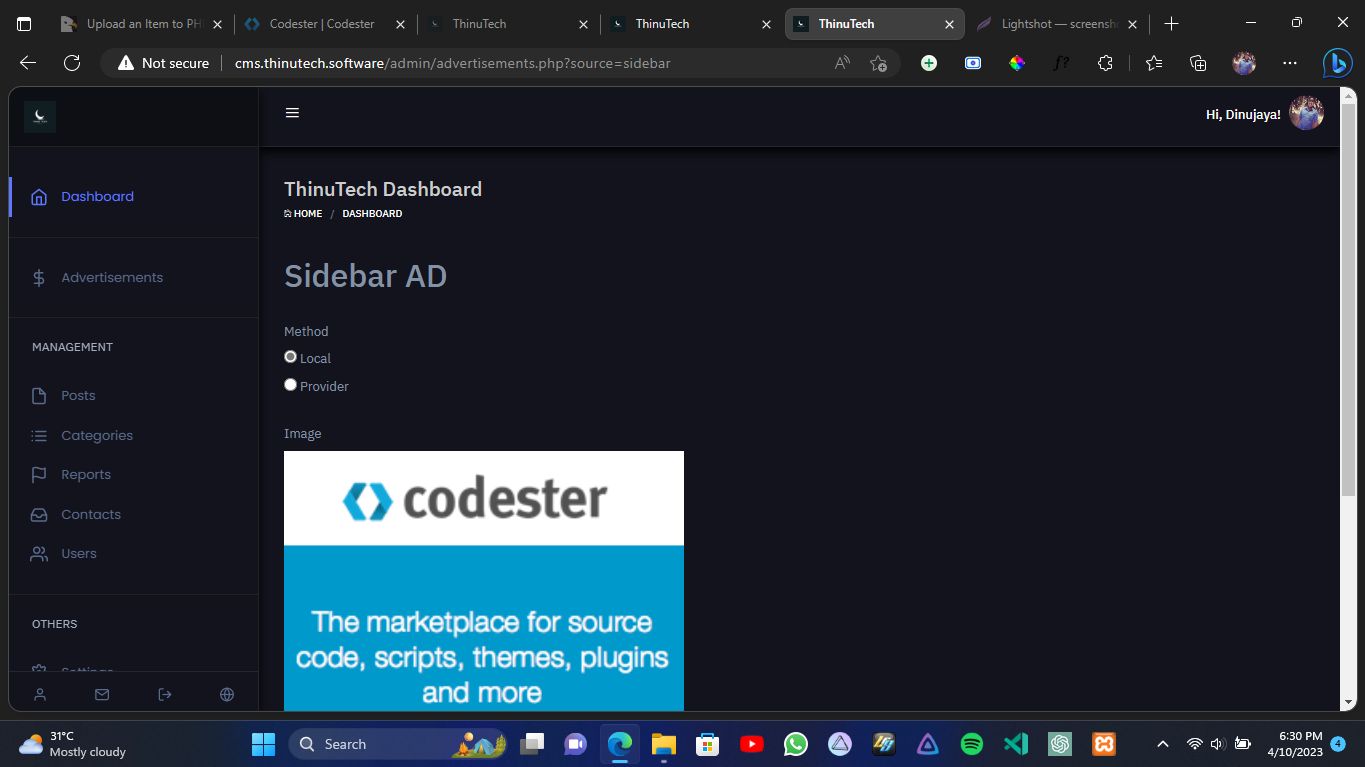The image size is (1365, 767).
Task: Close the Codester tab
Action: [x=400, y=24]
